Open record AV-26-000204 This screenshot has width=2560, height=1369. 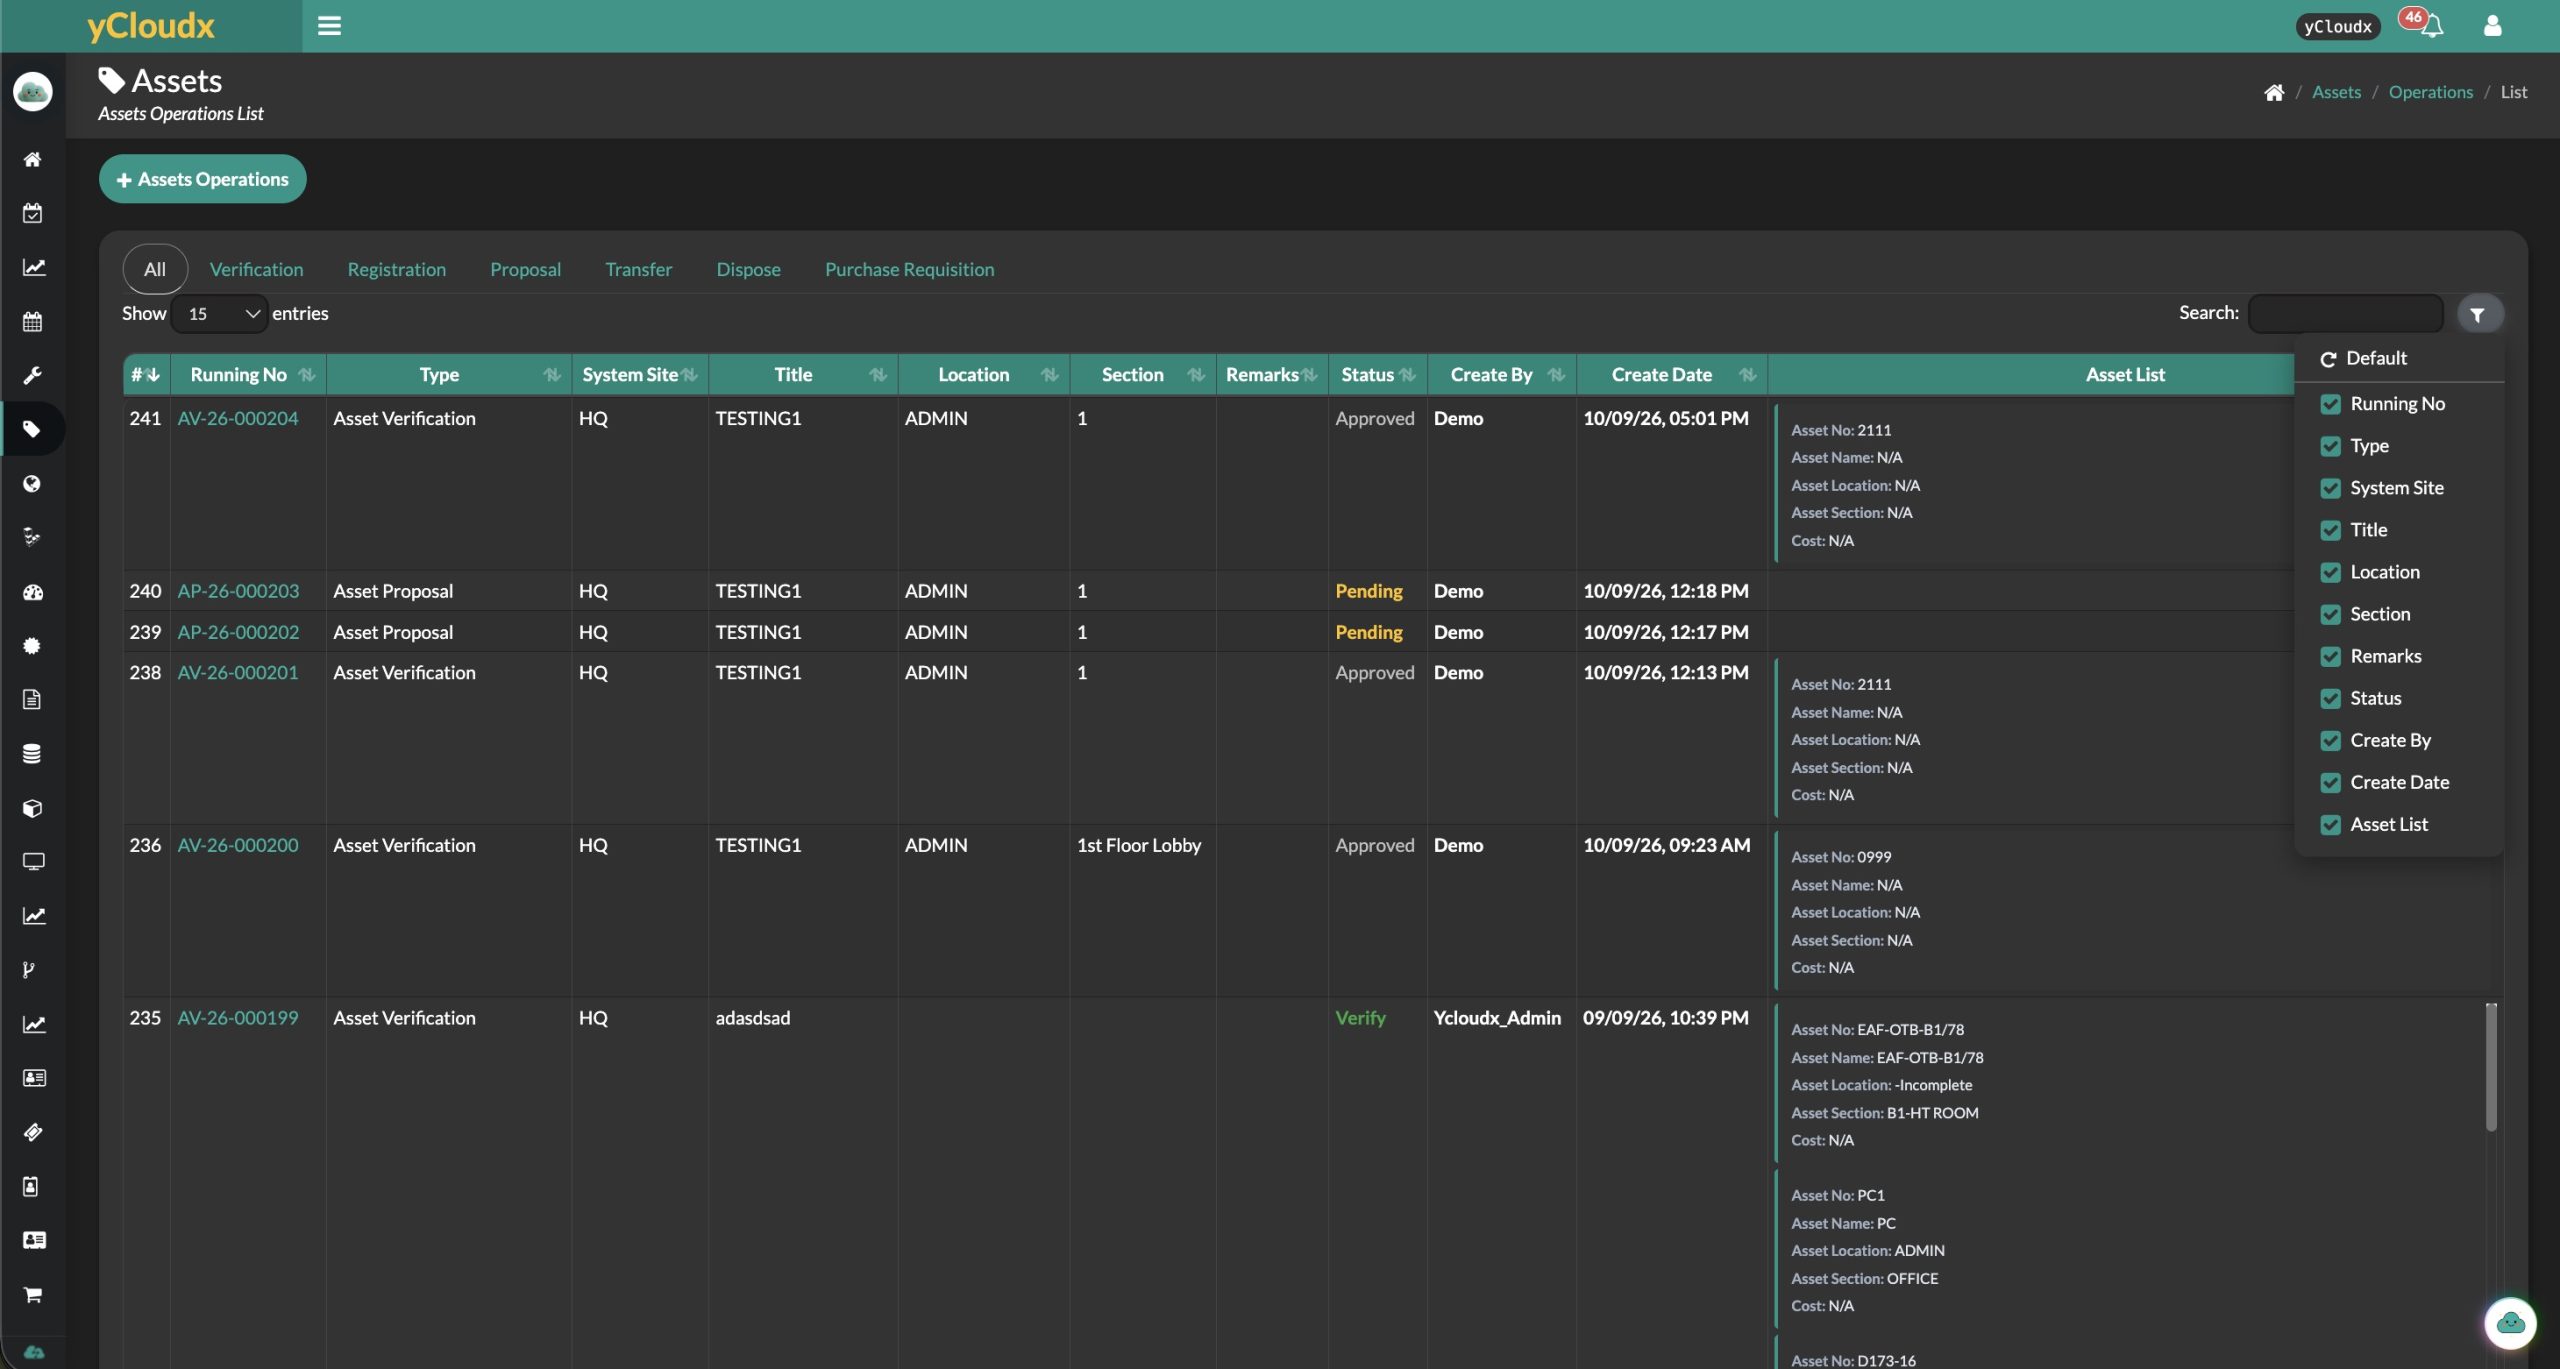pos(238,419)
